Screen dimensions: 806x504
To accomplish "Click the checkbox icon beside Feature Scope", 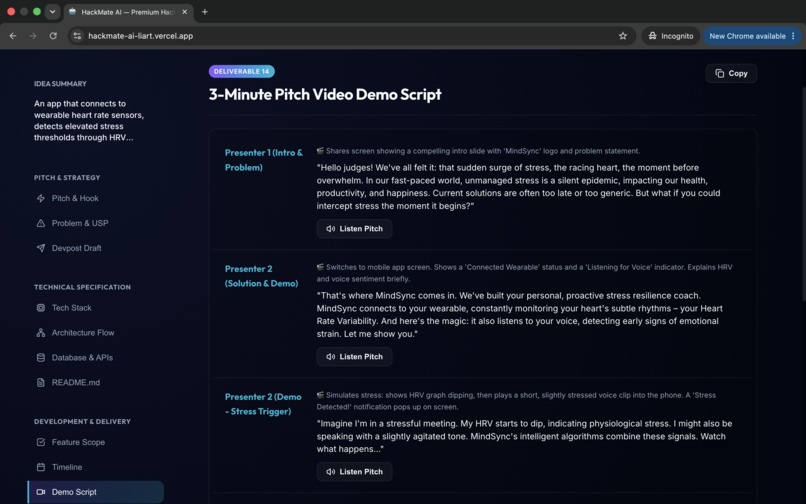I will tap(41, 442).
